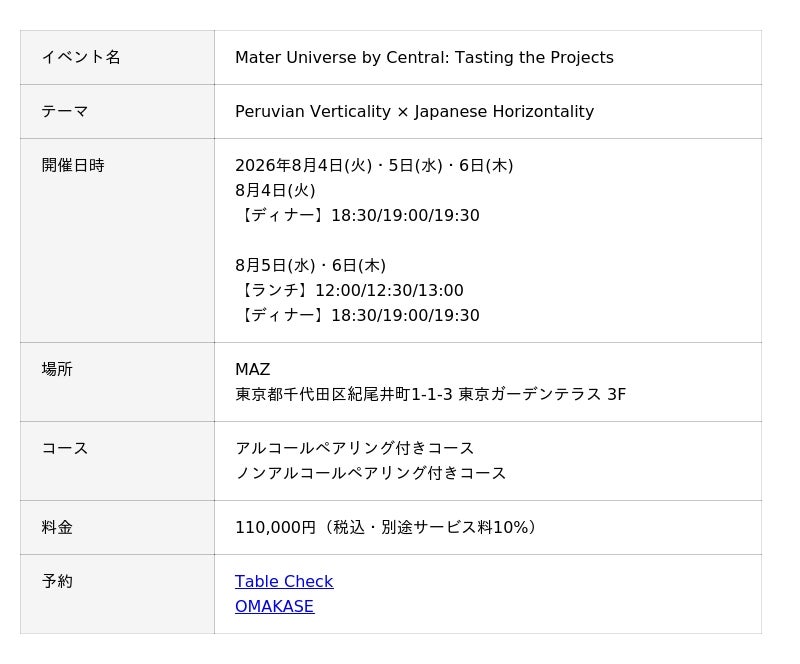The image size is (800, 664).
Task: Click the event name Mater Universe text
Action: pos(424,57)
